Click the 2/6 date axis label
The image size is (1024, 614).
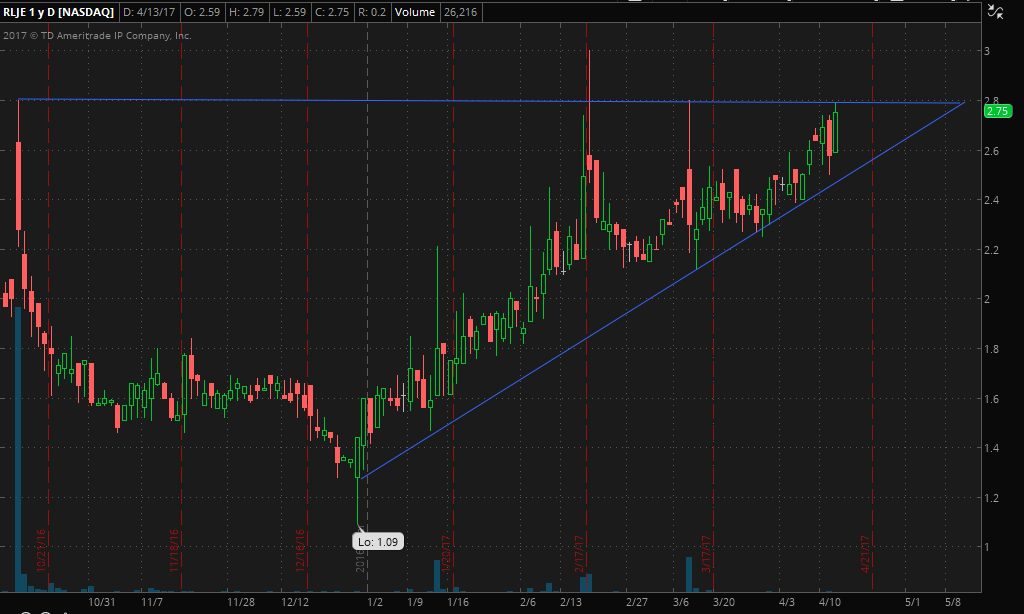pos(528,602)
